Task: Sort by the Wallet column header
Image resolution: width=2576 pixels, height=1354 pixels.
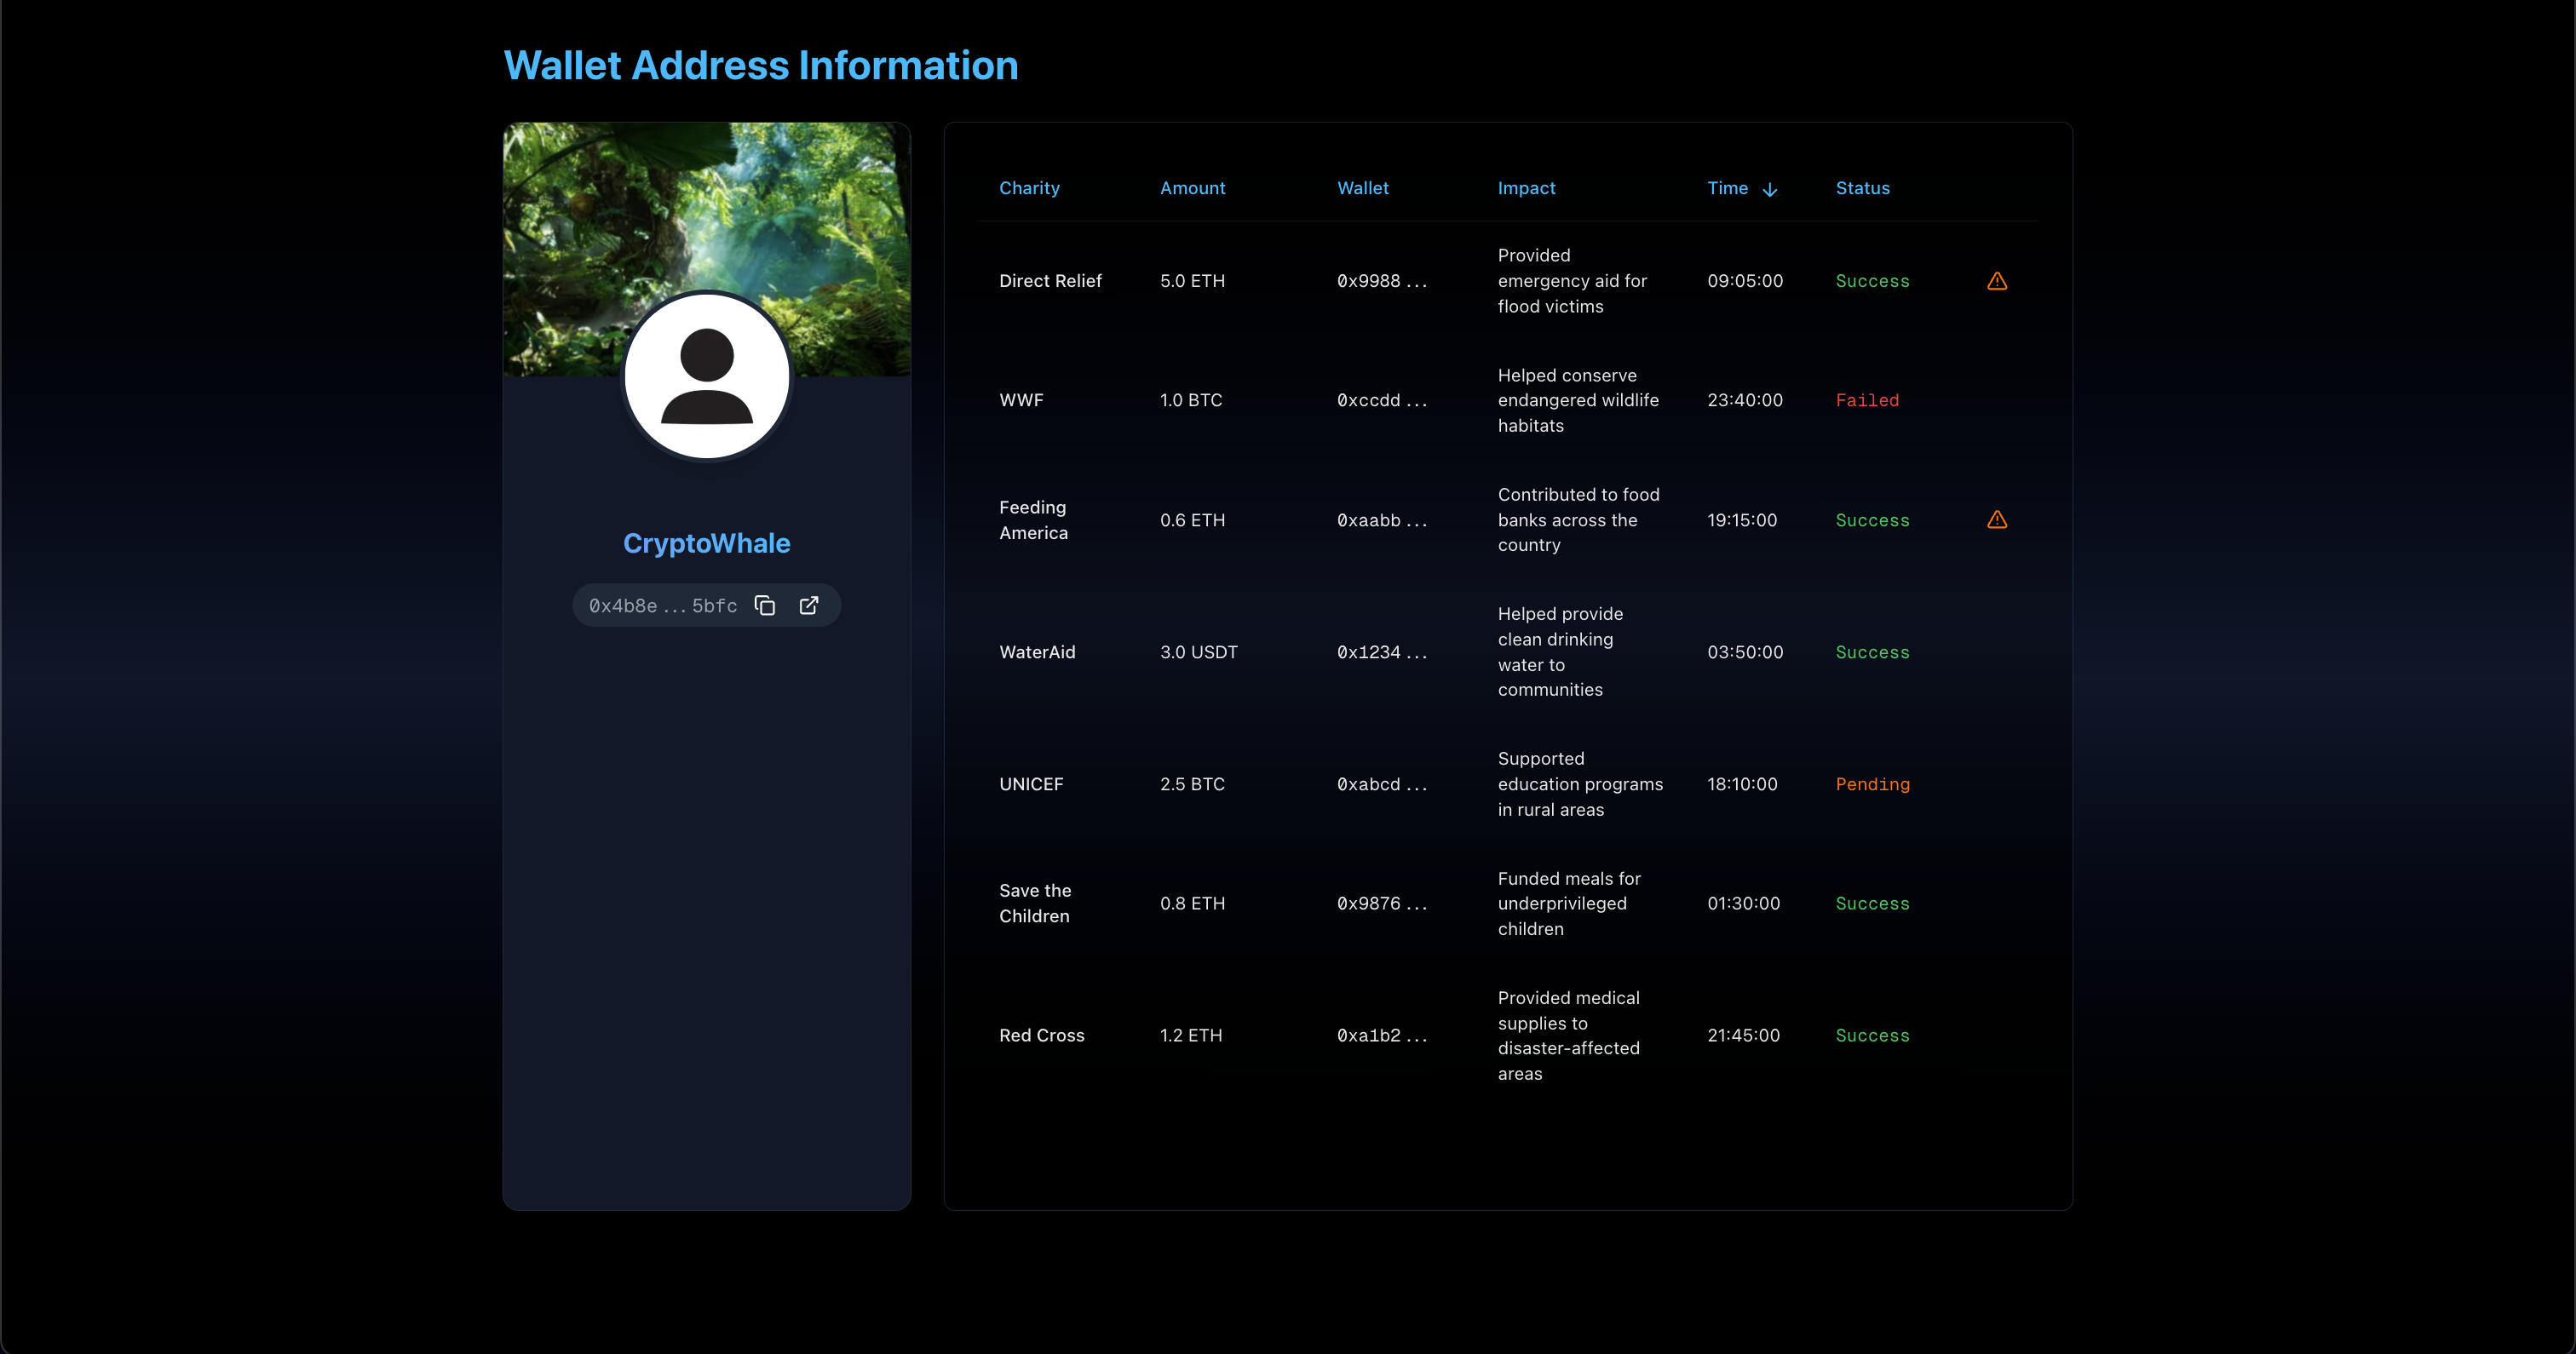Action: click(1362, 188)
